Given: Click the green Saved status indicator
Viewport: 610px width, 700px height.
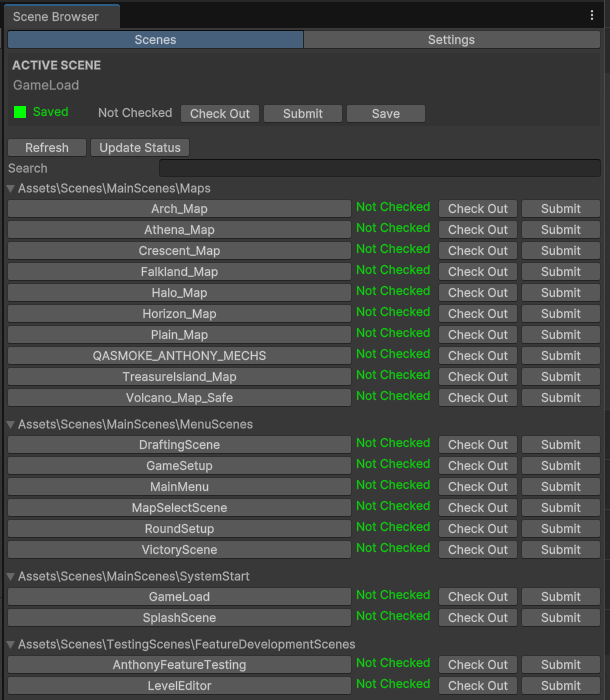Looking at the screenshot, I should [x=20, y=112].
